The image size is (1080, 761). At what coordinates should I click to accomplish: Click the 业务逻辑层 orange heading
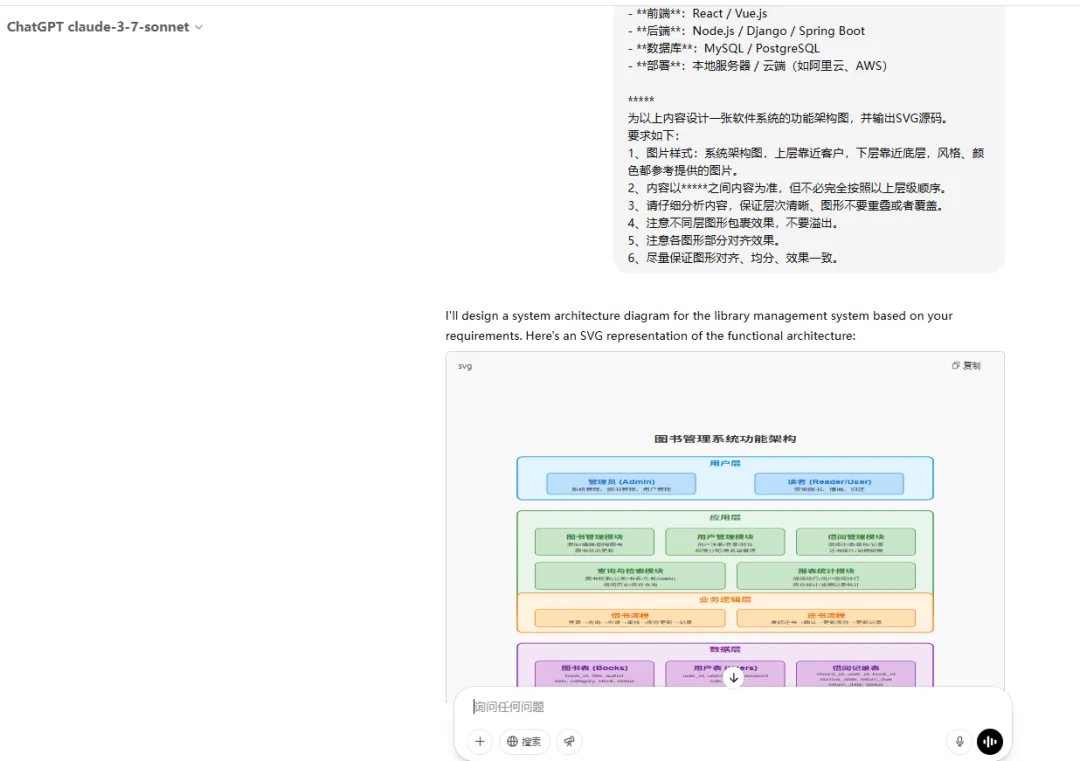725,600
